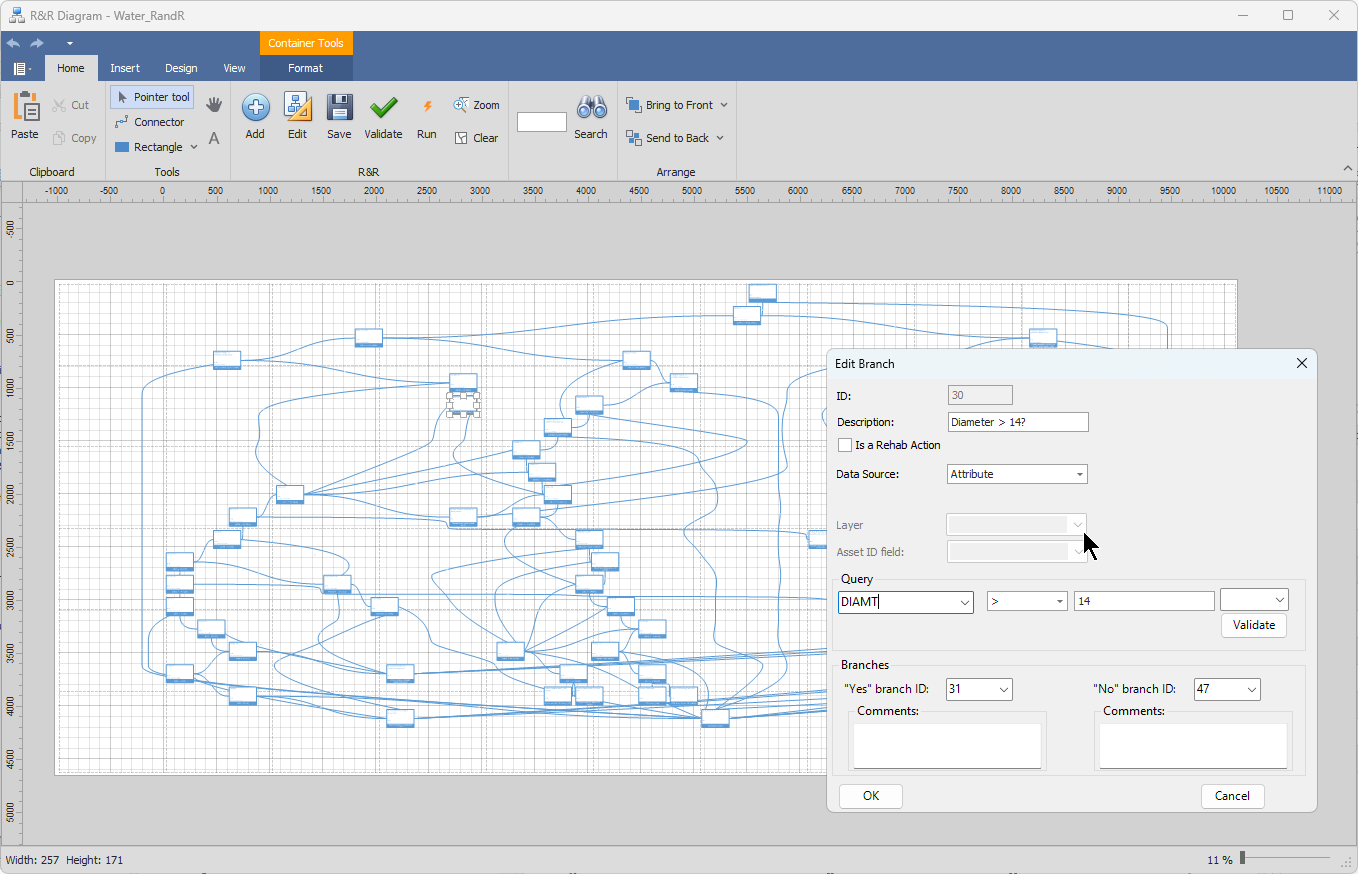Screen dimensions: 1358x874
Task: Click the Add node icon
Action: tap(255, 108)
